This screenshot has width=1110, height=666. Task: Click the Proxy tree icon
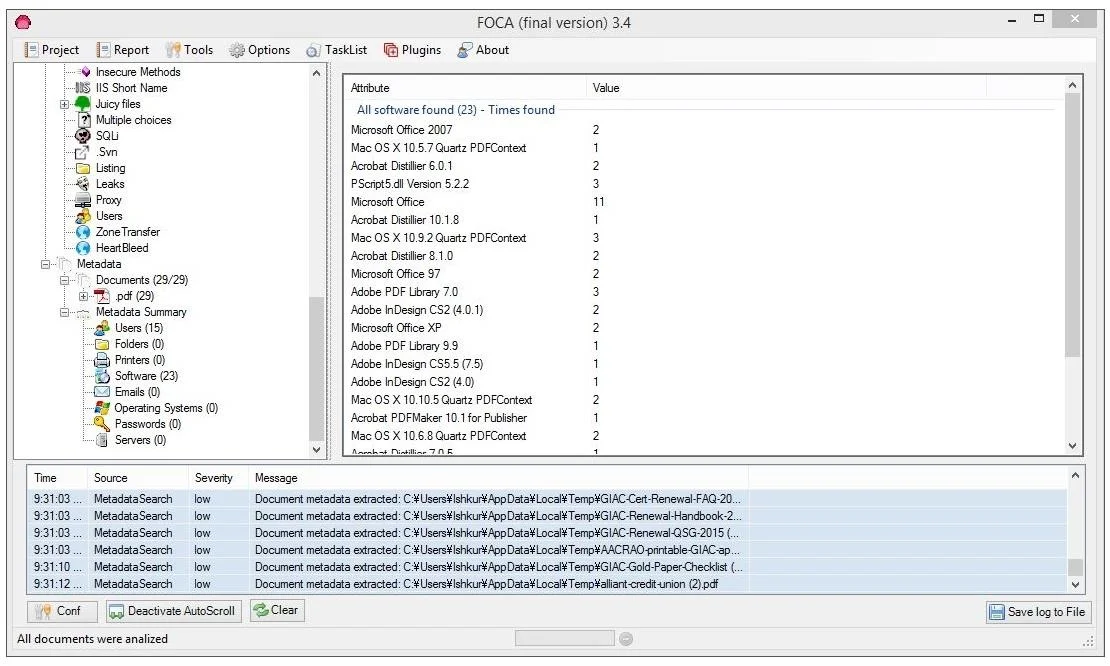(x=83, y=200)
